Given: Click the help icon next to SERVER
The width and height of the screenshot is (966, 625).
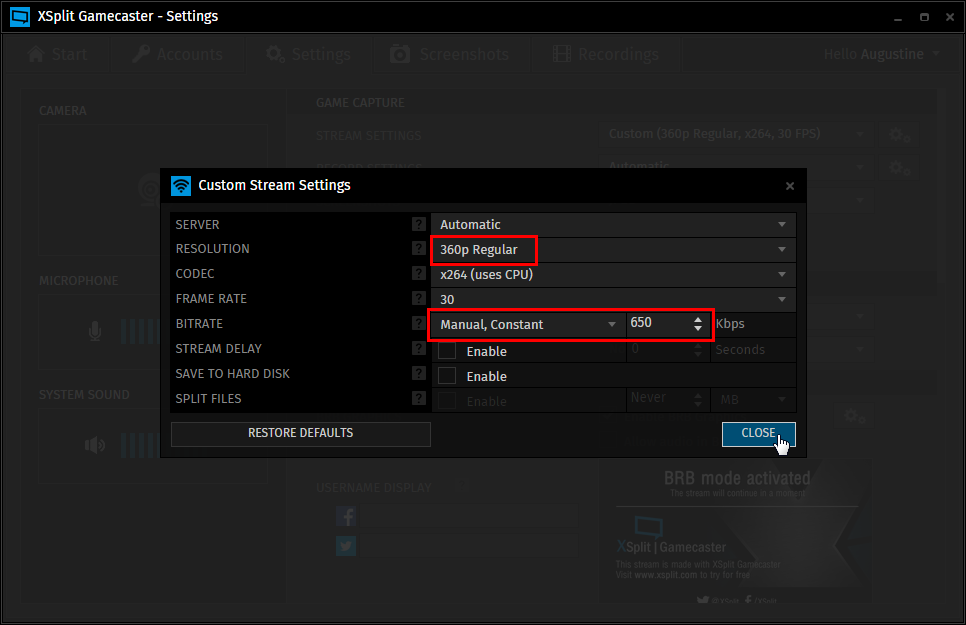Looking at the screenshot, I should click(419, 224).
